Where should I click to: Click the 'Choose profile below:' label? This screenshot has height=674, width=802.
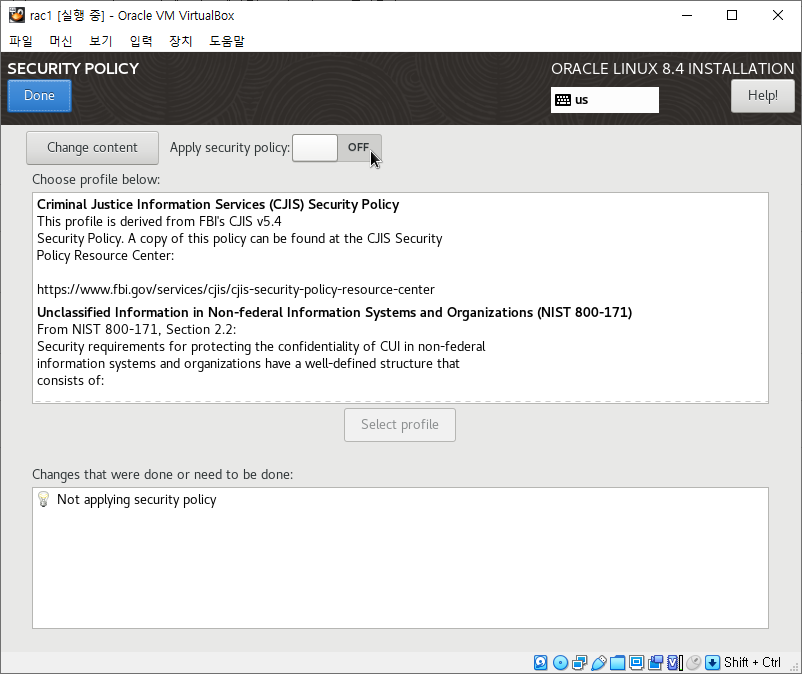point(96,179)
